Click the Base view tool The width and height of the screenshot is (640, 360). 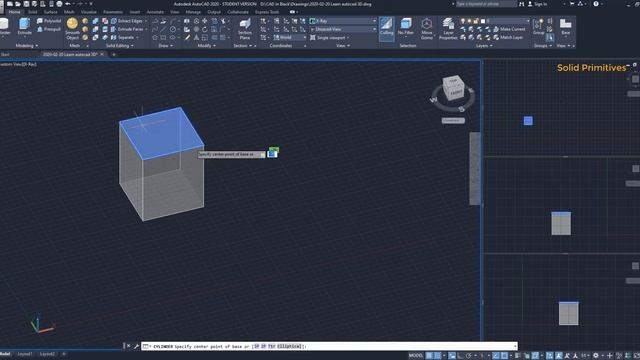[x=565, y=27]
